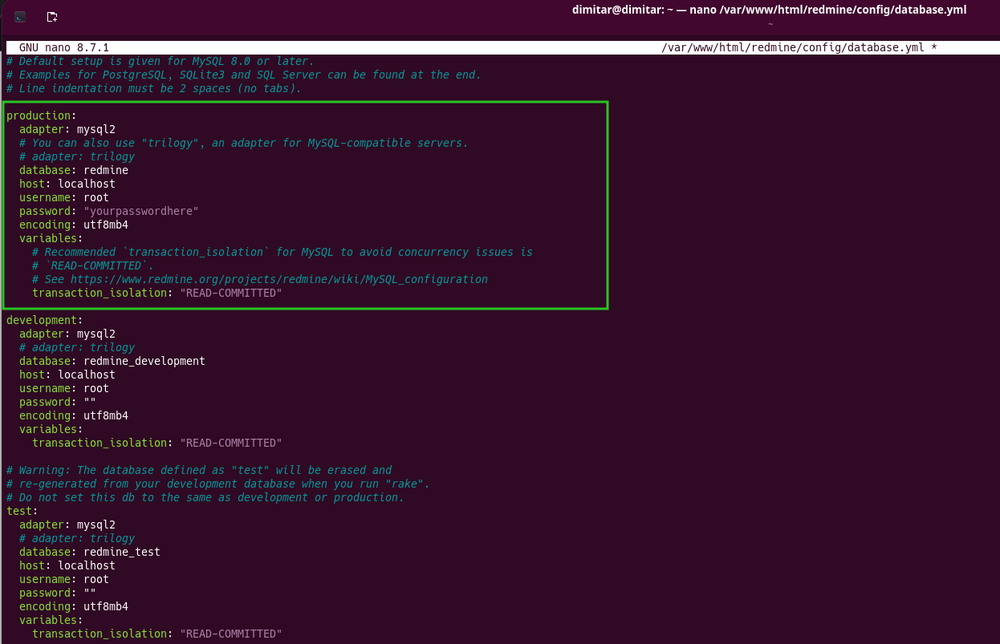Click the "yourpasswordhere" password value
This screenshot has height=644, width=1000.
click(141, 211)
